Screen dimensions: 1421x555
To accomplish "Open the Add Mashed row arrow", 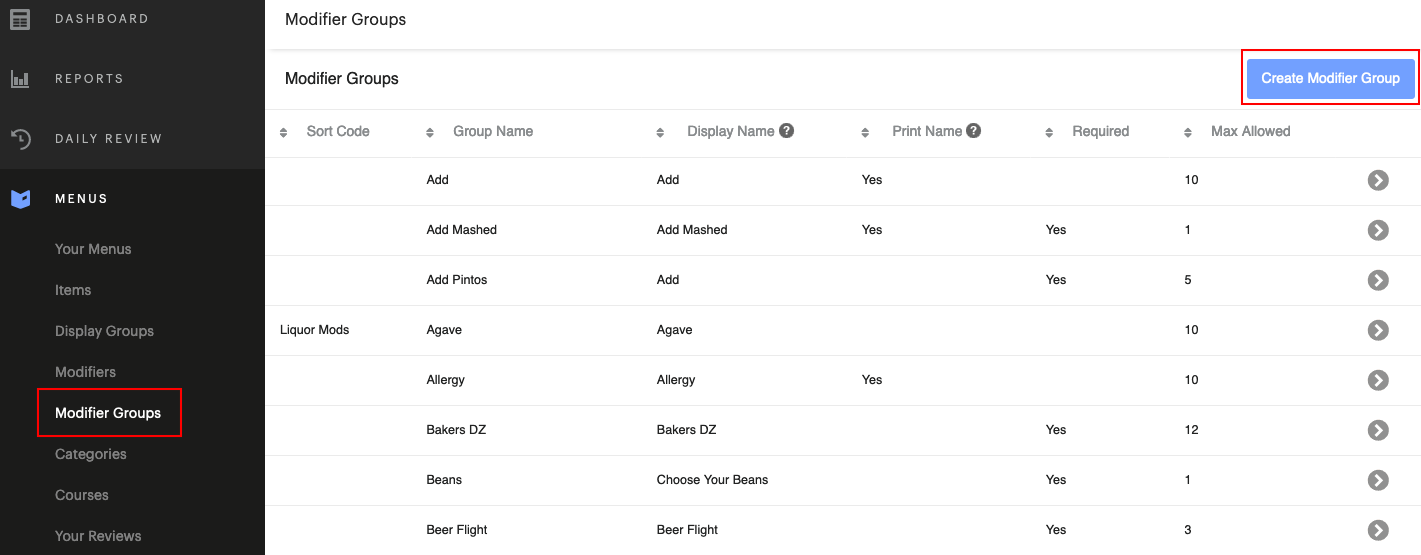I will click(x=1378, y=230).
